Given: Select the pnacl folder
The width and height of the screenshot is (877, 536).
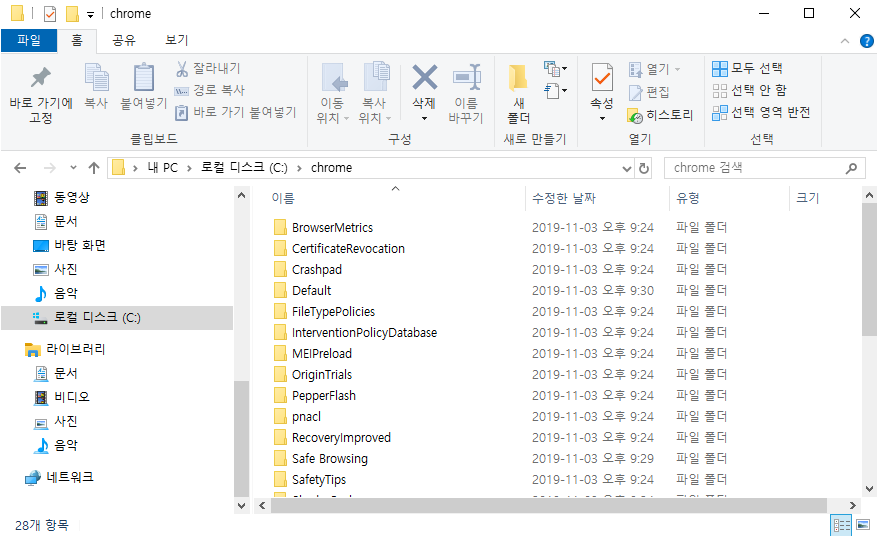Looking at the screenshot, I should [x=307, y=417].
